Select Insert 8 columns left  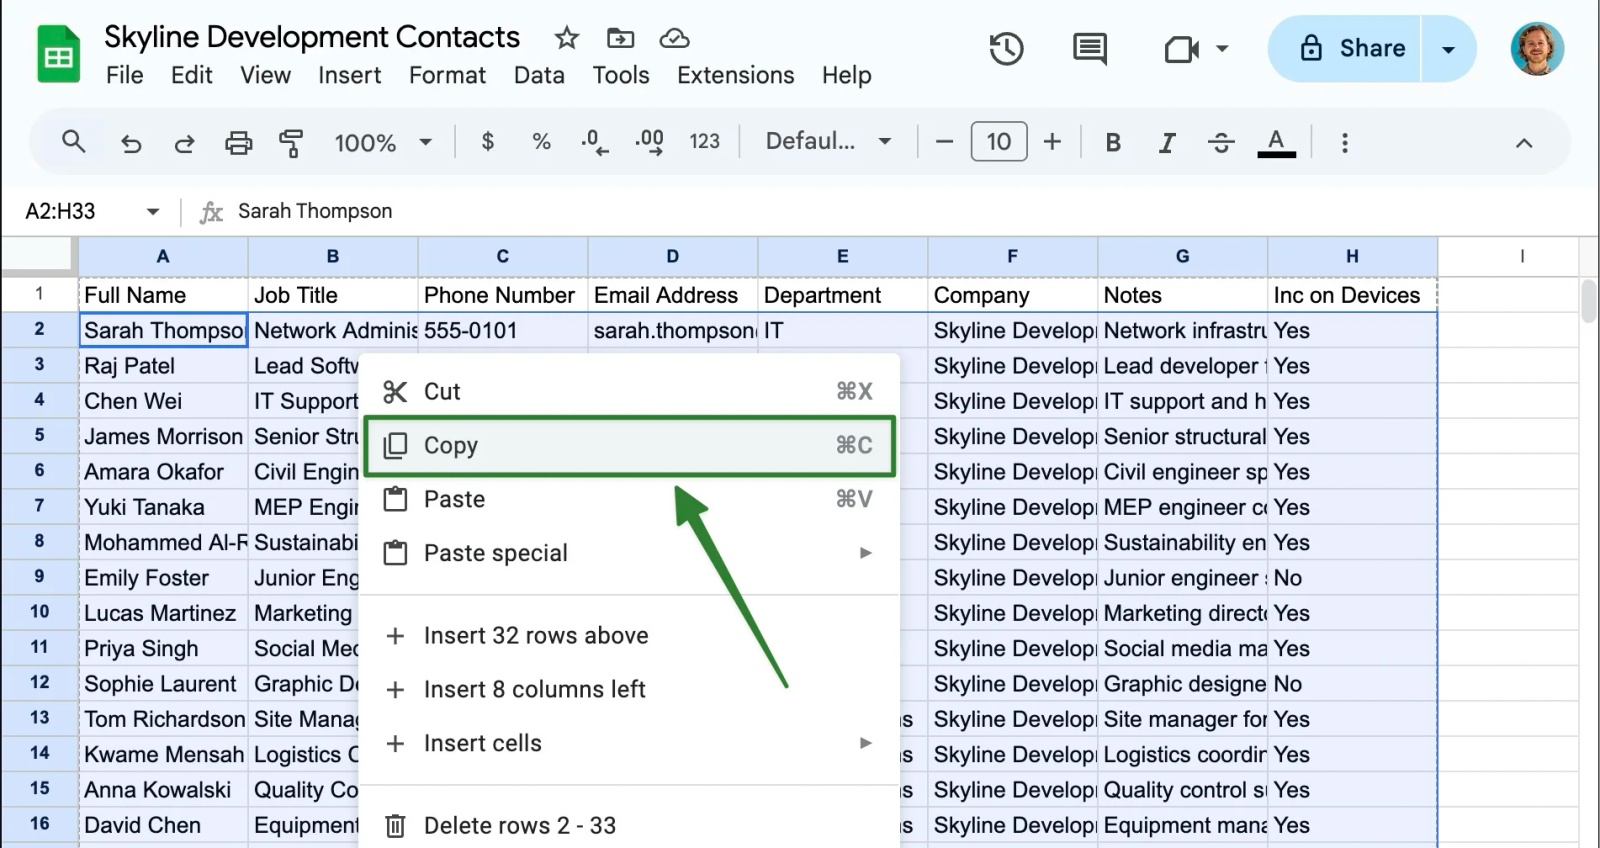click(x=629, y=689)
